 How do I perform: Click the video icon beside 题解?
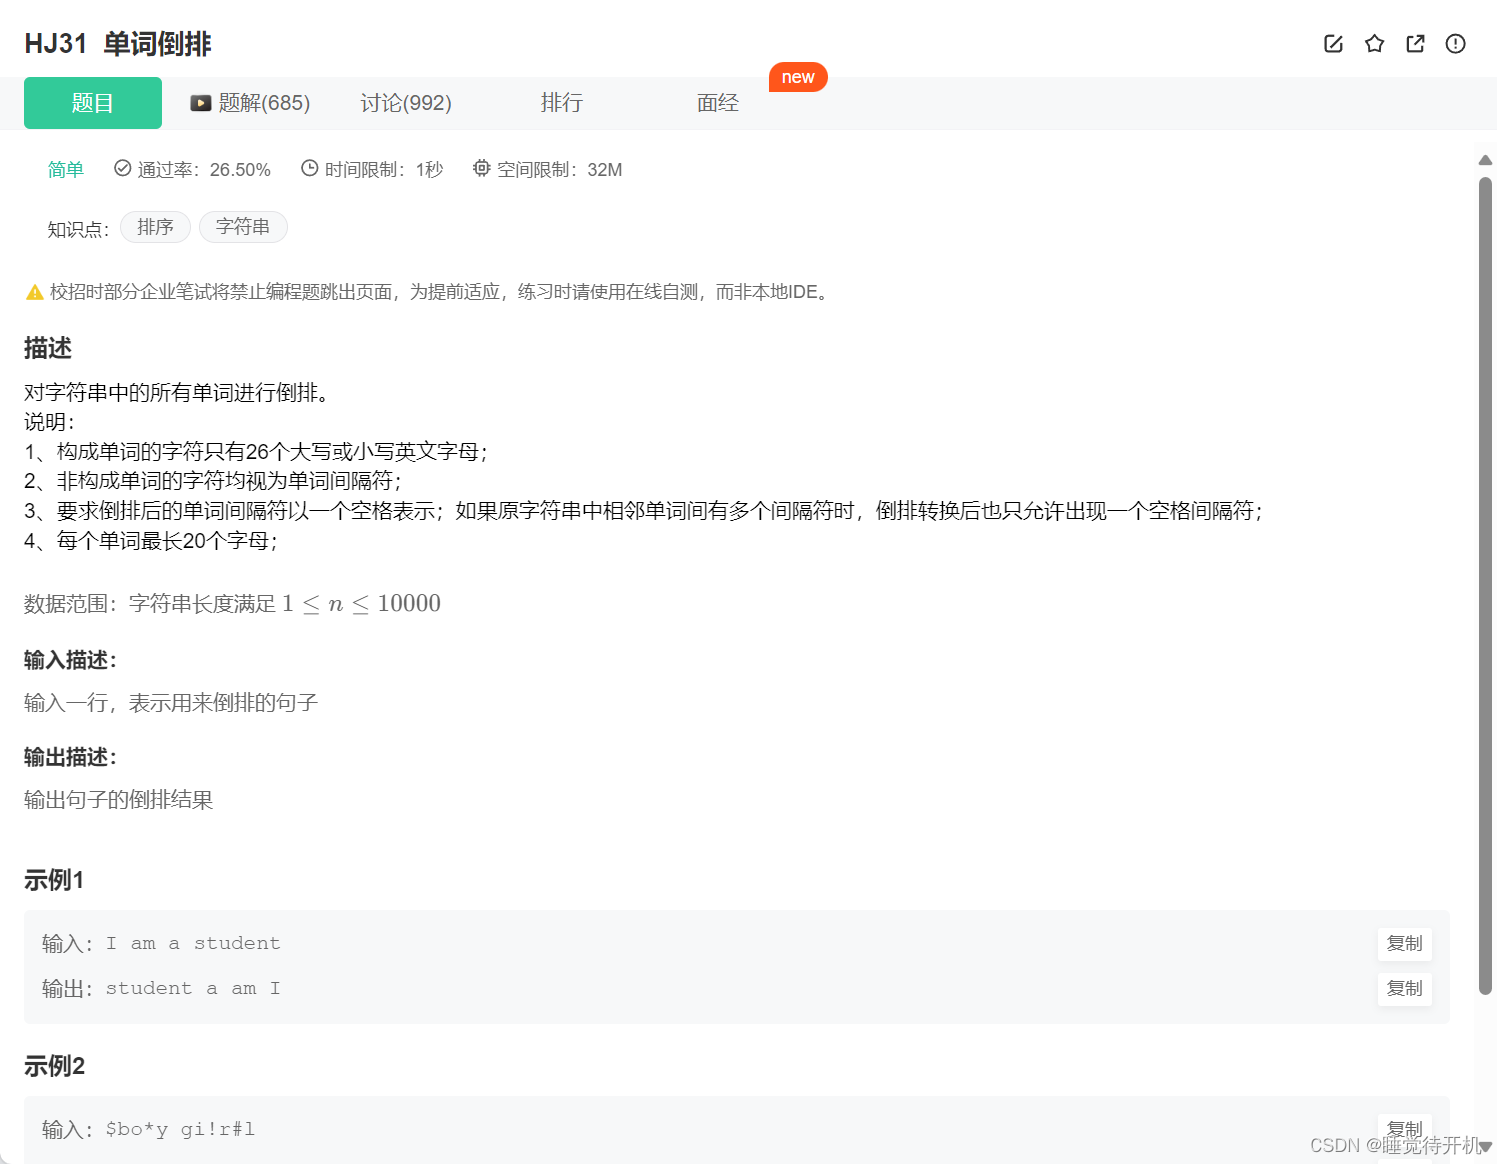pyautogui.click(x=201, y=103)
